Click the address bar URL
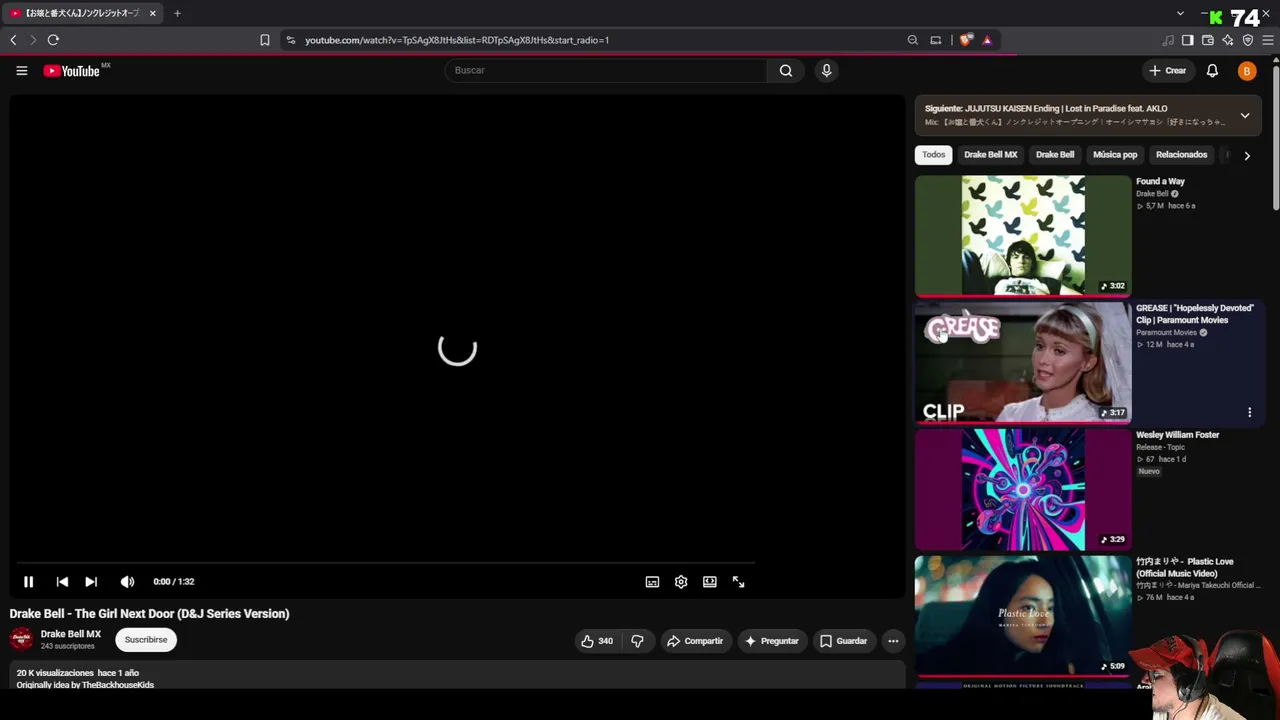Screen dimensions: 1280x720 coord(457,40)
